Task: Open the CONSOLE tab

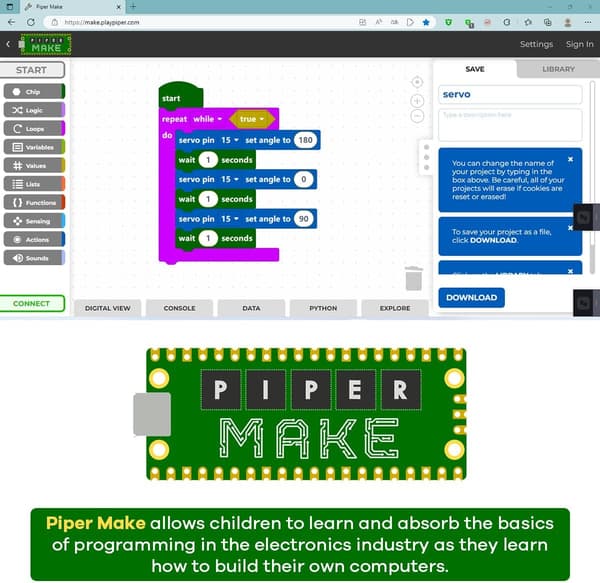Action: pos(179,308)
